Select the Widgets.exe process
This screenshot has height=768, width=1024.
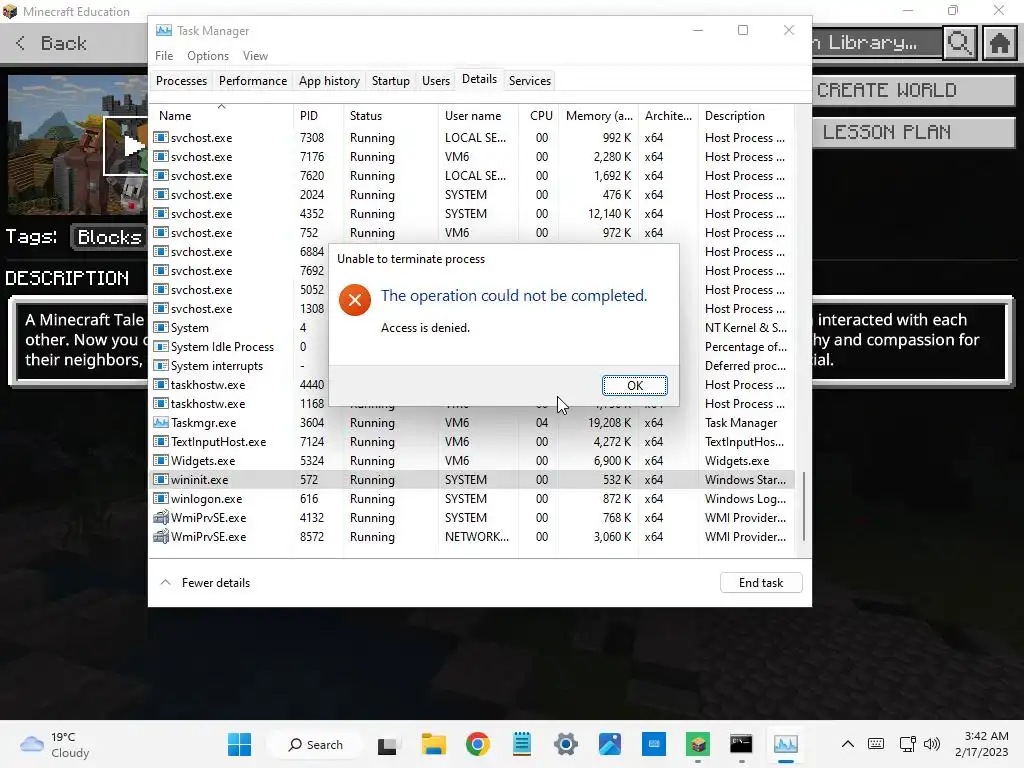tap(472, 460)
